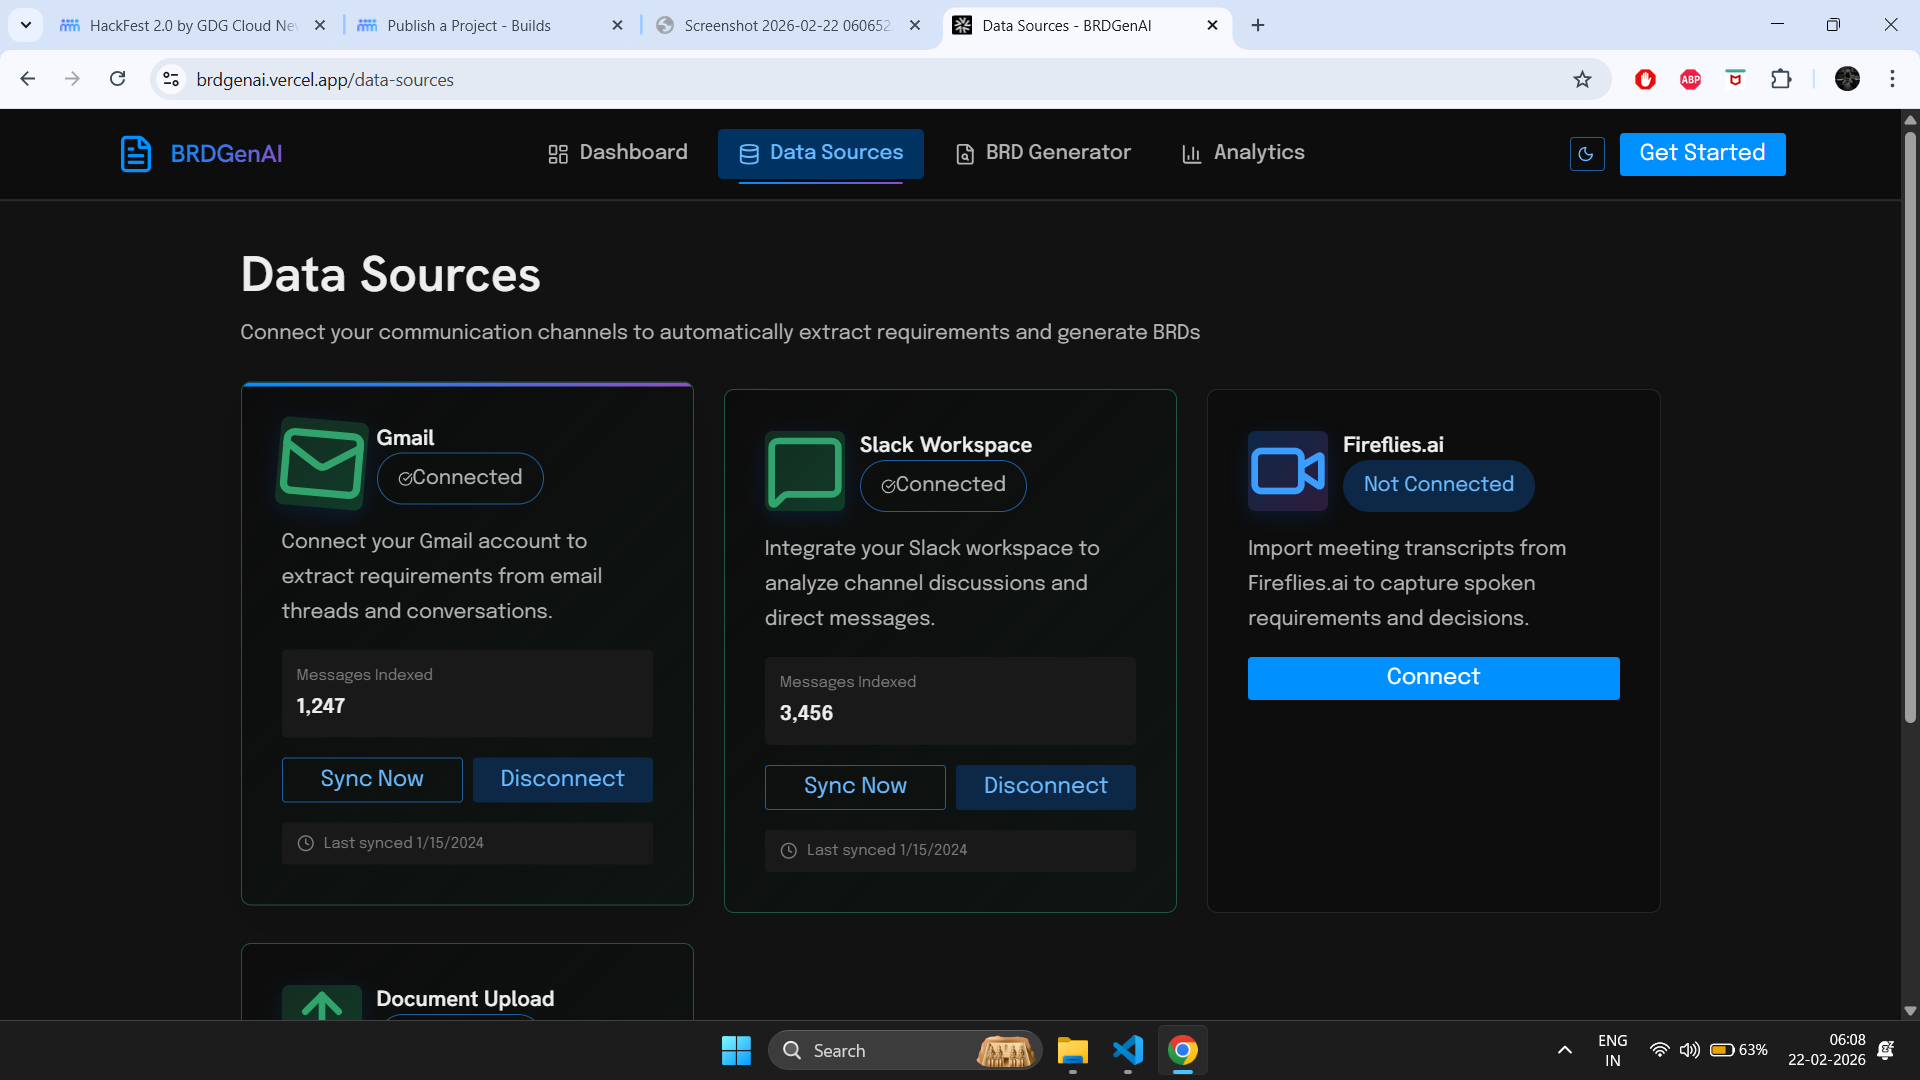Click the taskbar Search box
Screen dimensions: 1920x1080
(x=905, y=1050)
